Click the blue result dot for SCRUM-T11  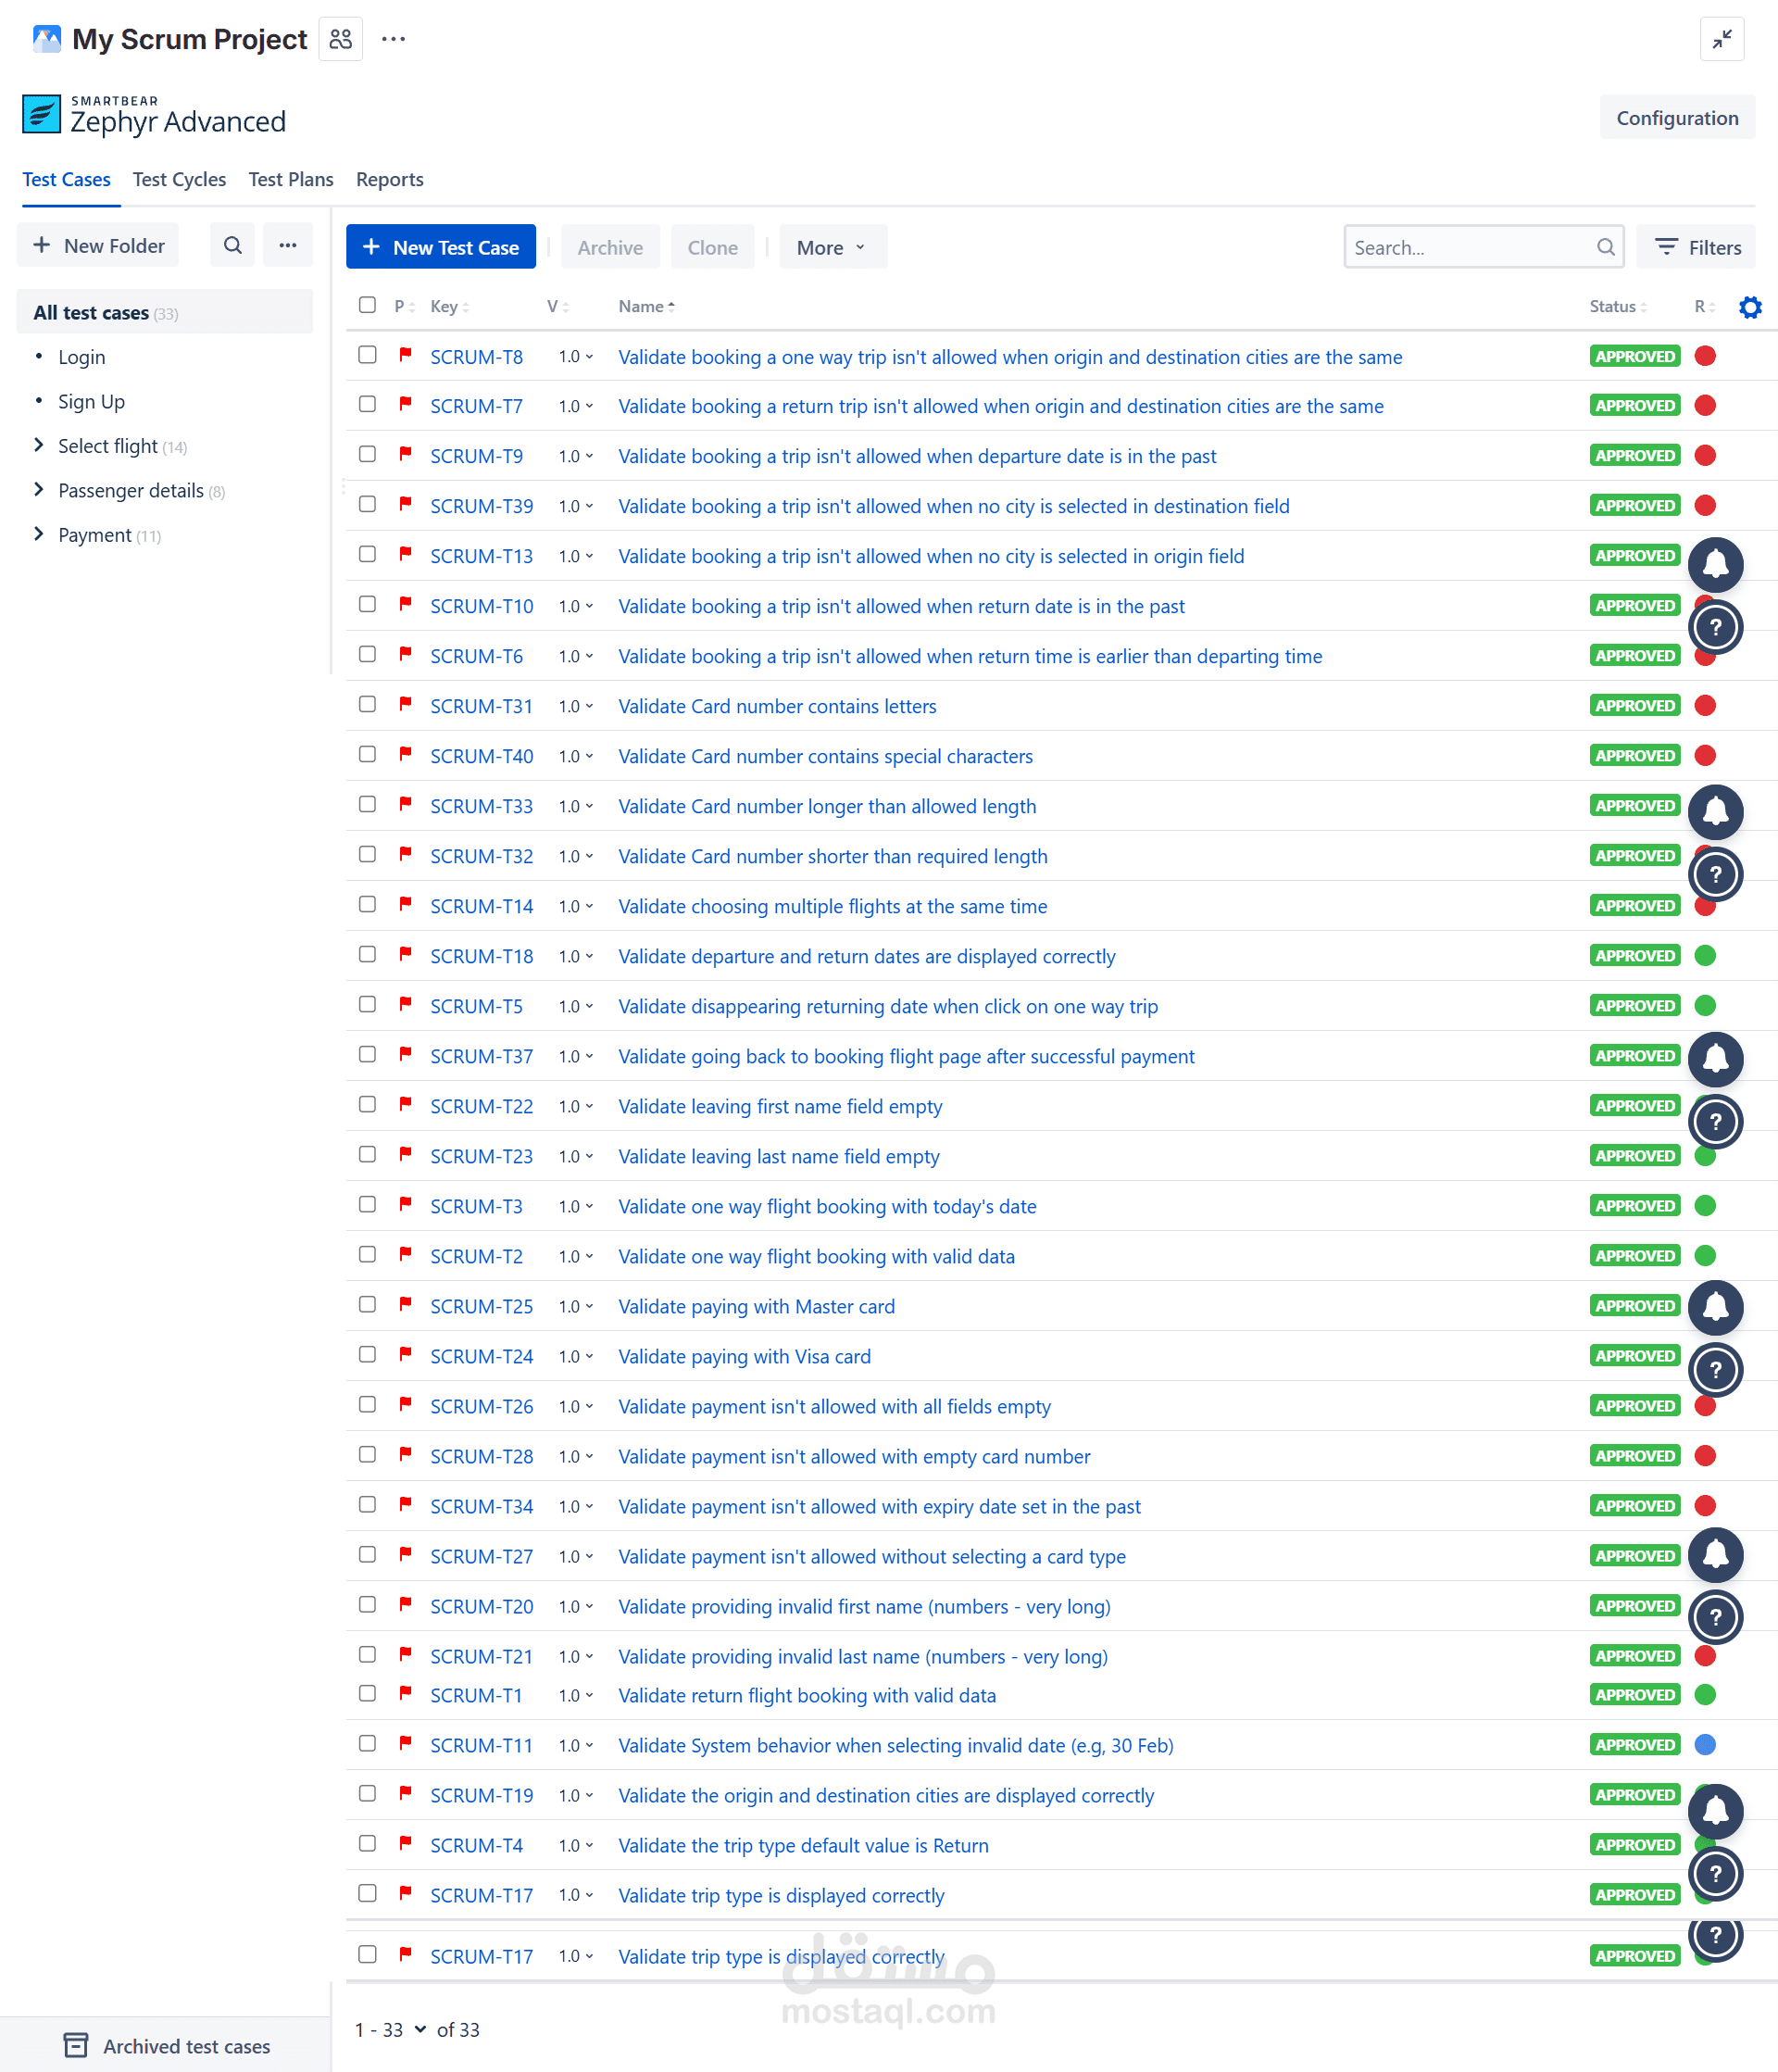1704,1744
